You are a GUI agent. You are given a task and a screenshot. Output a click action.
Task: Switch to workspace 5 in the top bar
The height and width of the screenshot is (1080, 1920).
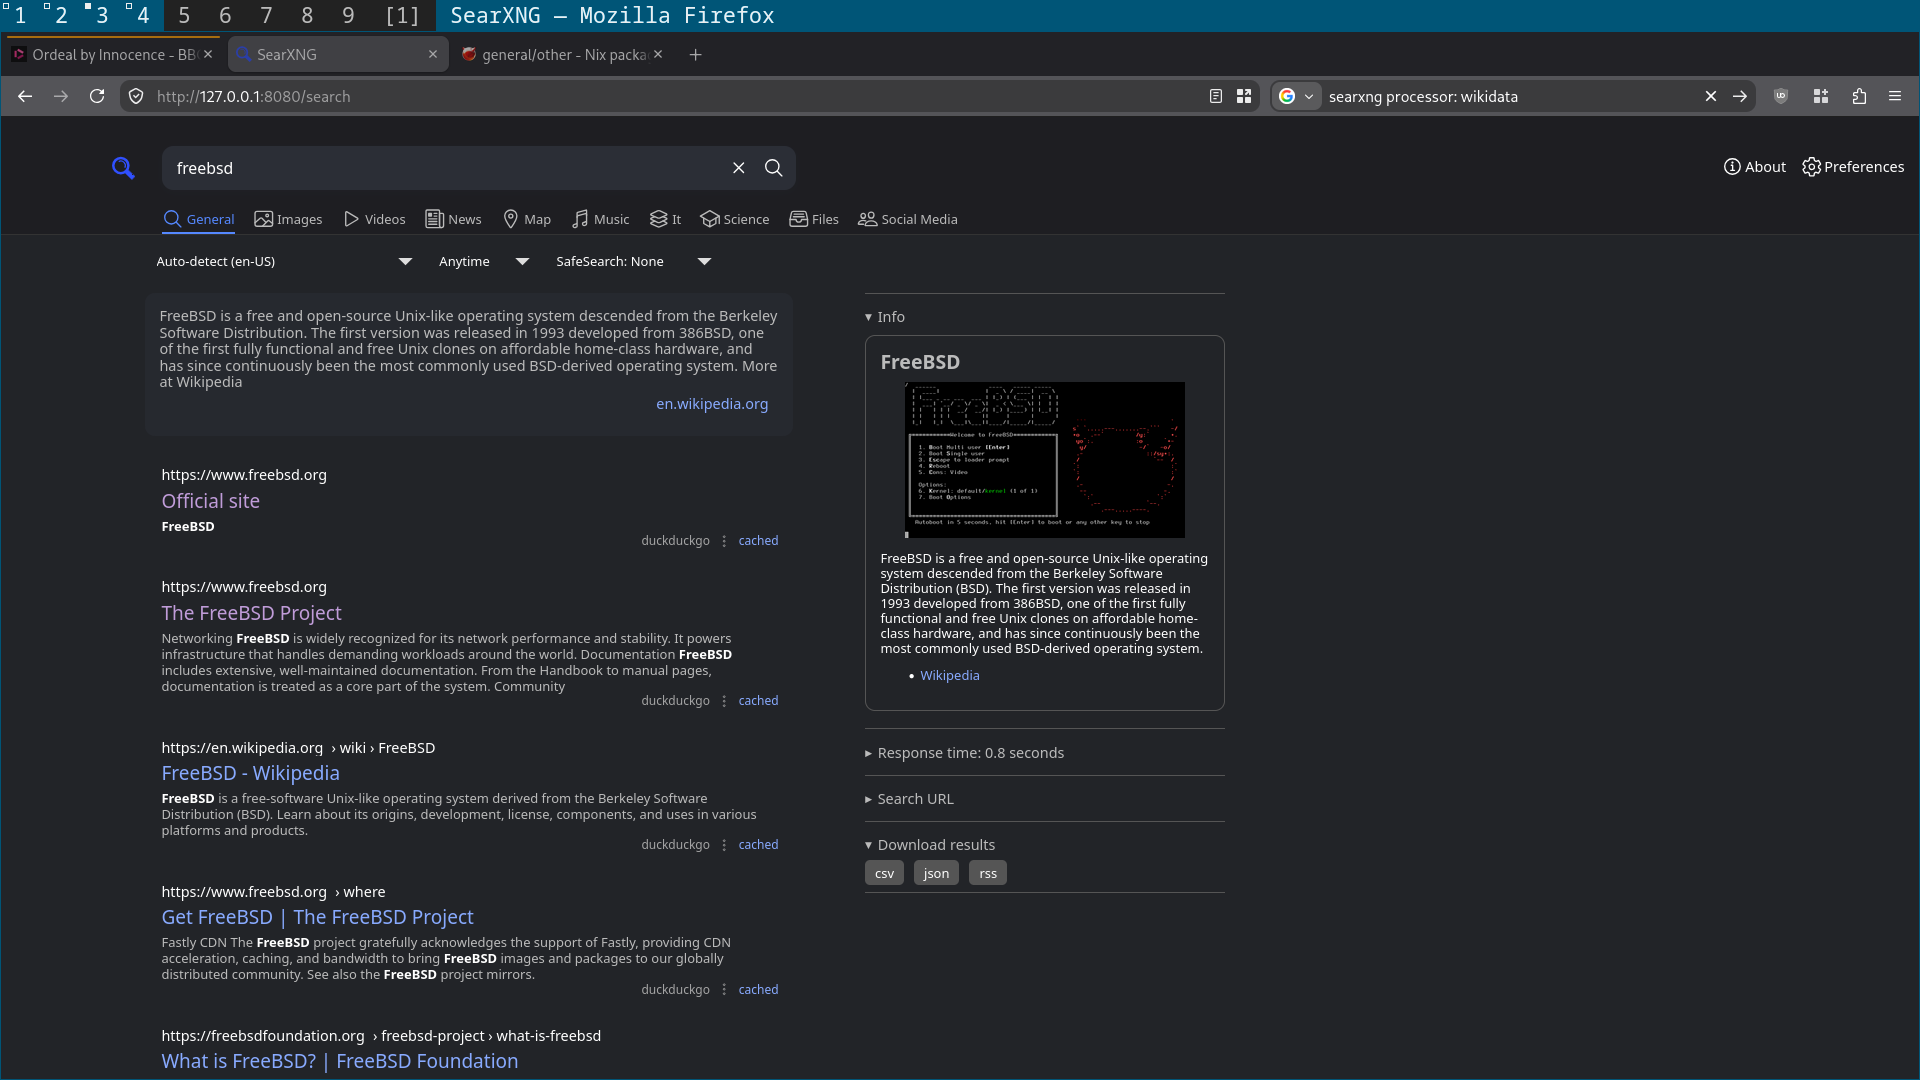[184, 15]
